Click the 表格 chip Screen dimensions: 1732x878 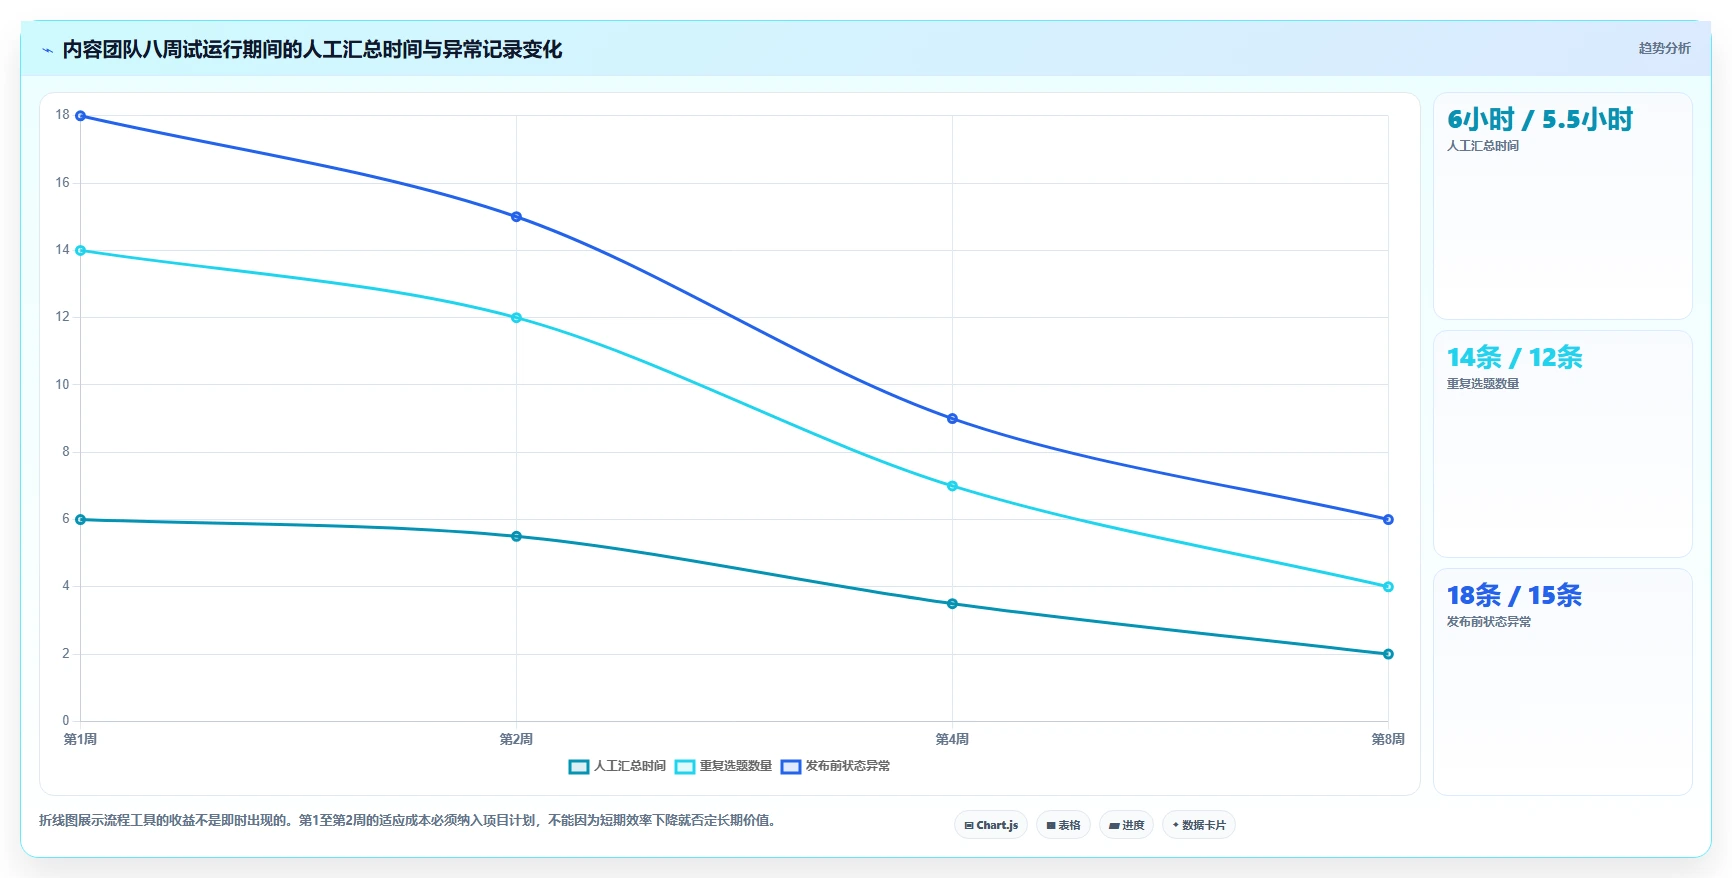pyautogui.click(x=1063, y=825)
